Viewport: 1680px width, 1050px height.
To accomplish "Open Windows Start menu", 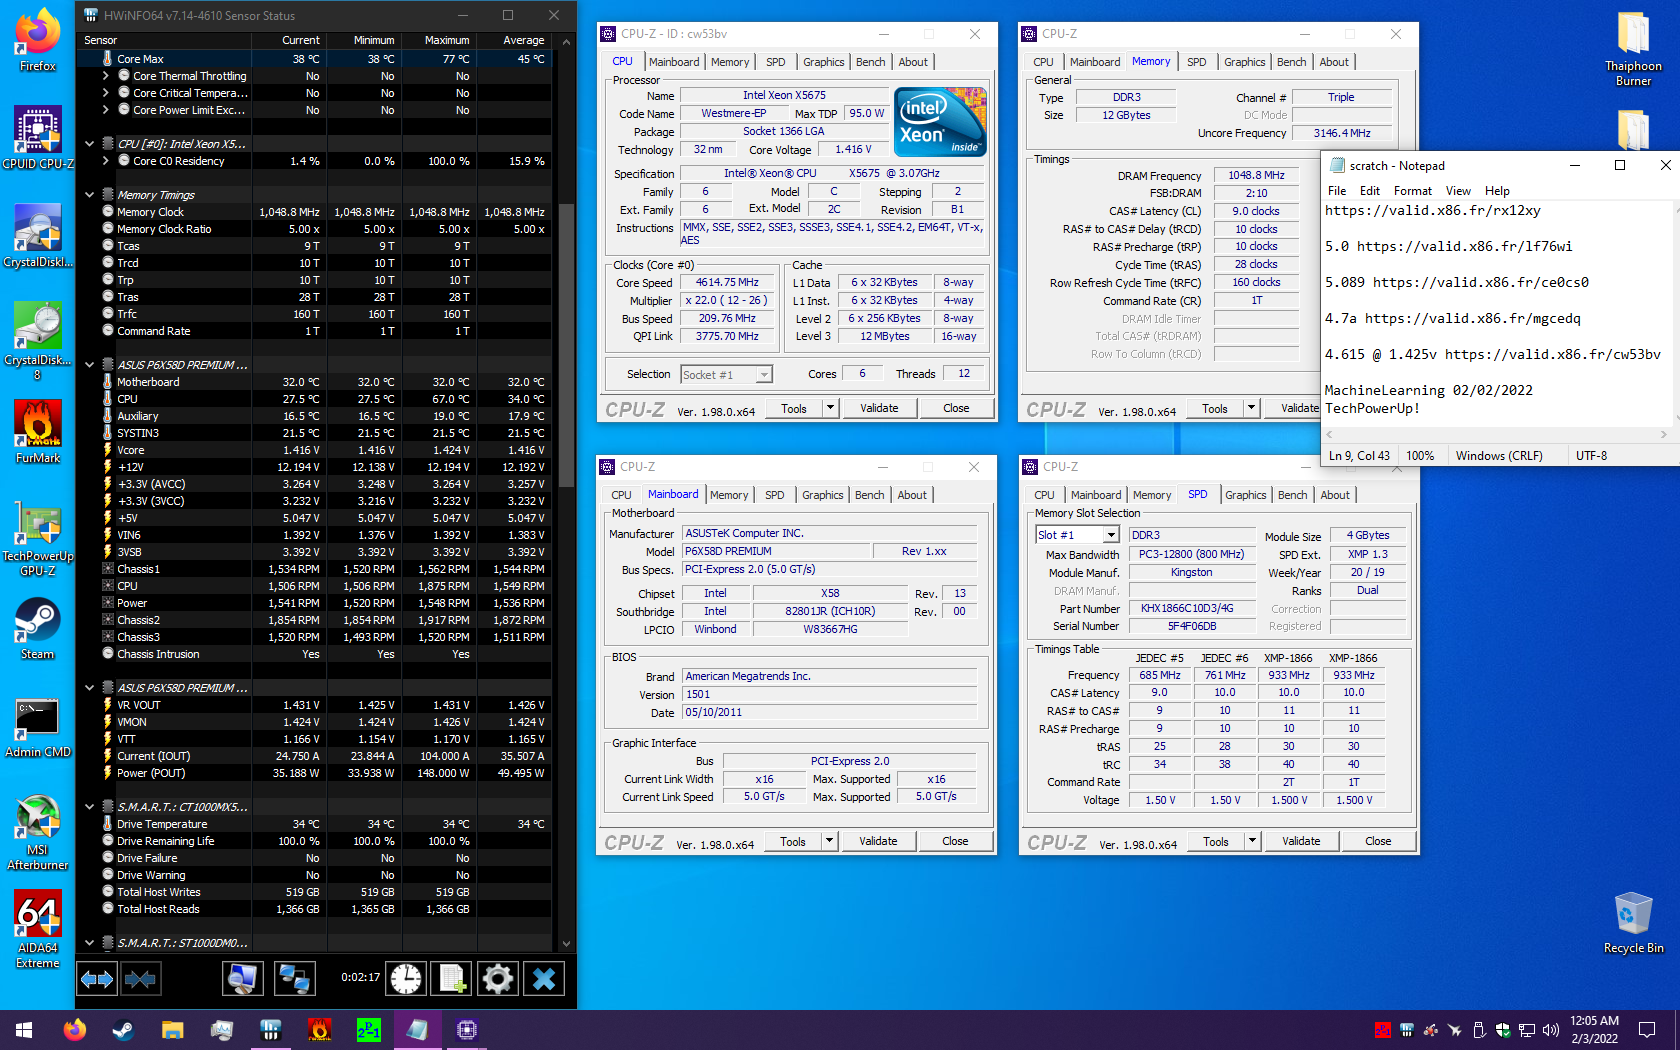I will pos(24,1029).
